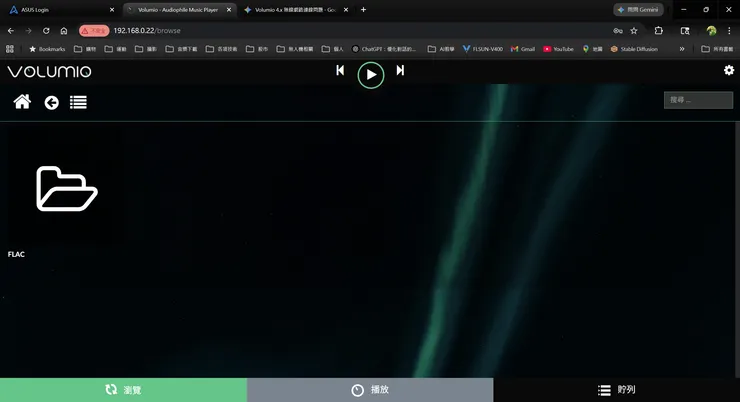Open the Chrome three-dot menu

729,31
